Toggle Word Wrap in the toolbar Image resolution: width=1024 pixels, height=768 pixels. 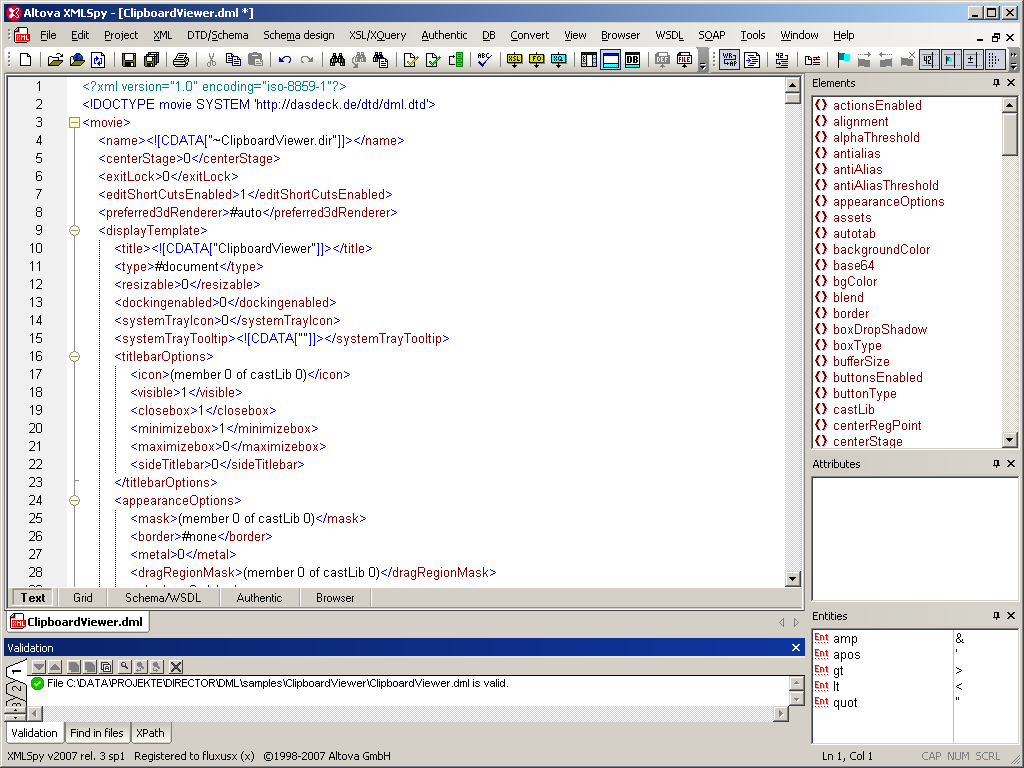pyautogui.click(x=729, y=60)
